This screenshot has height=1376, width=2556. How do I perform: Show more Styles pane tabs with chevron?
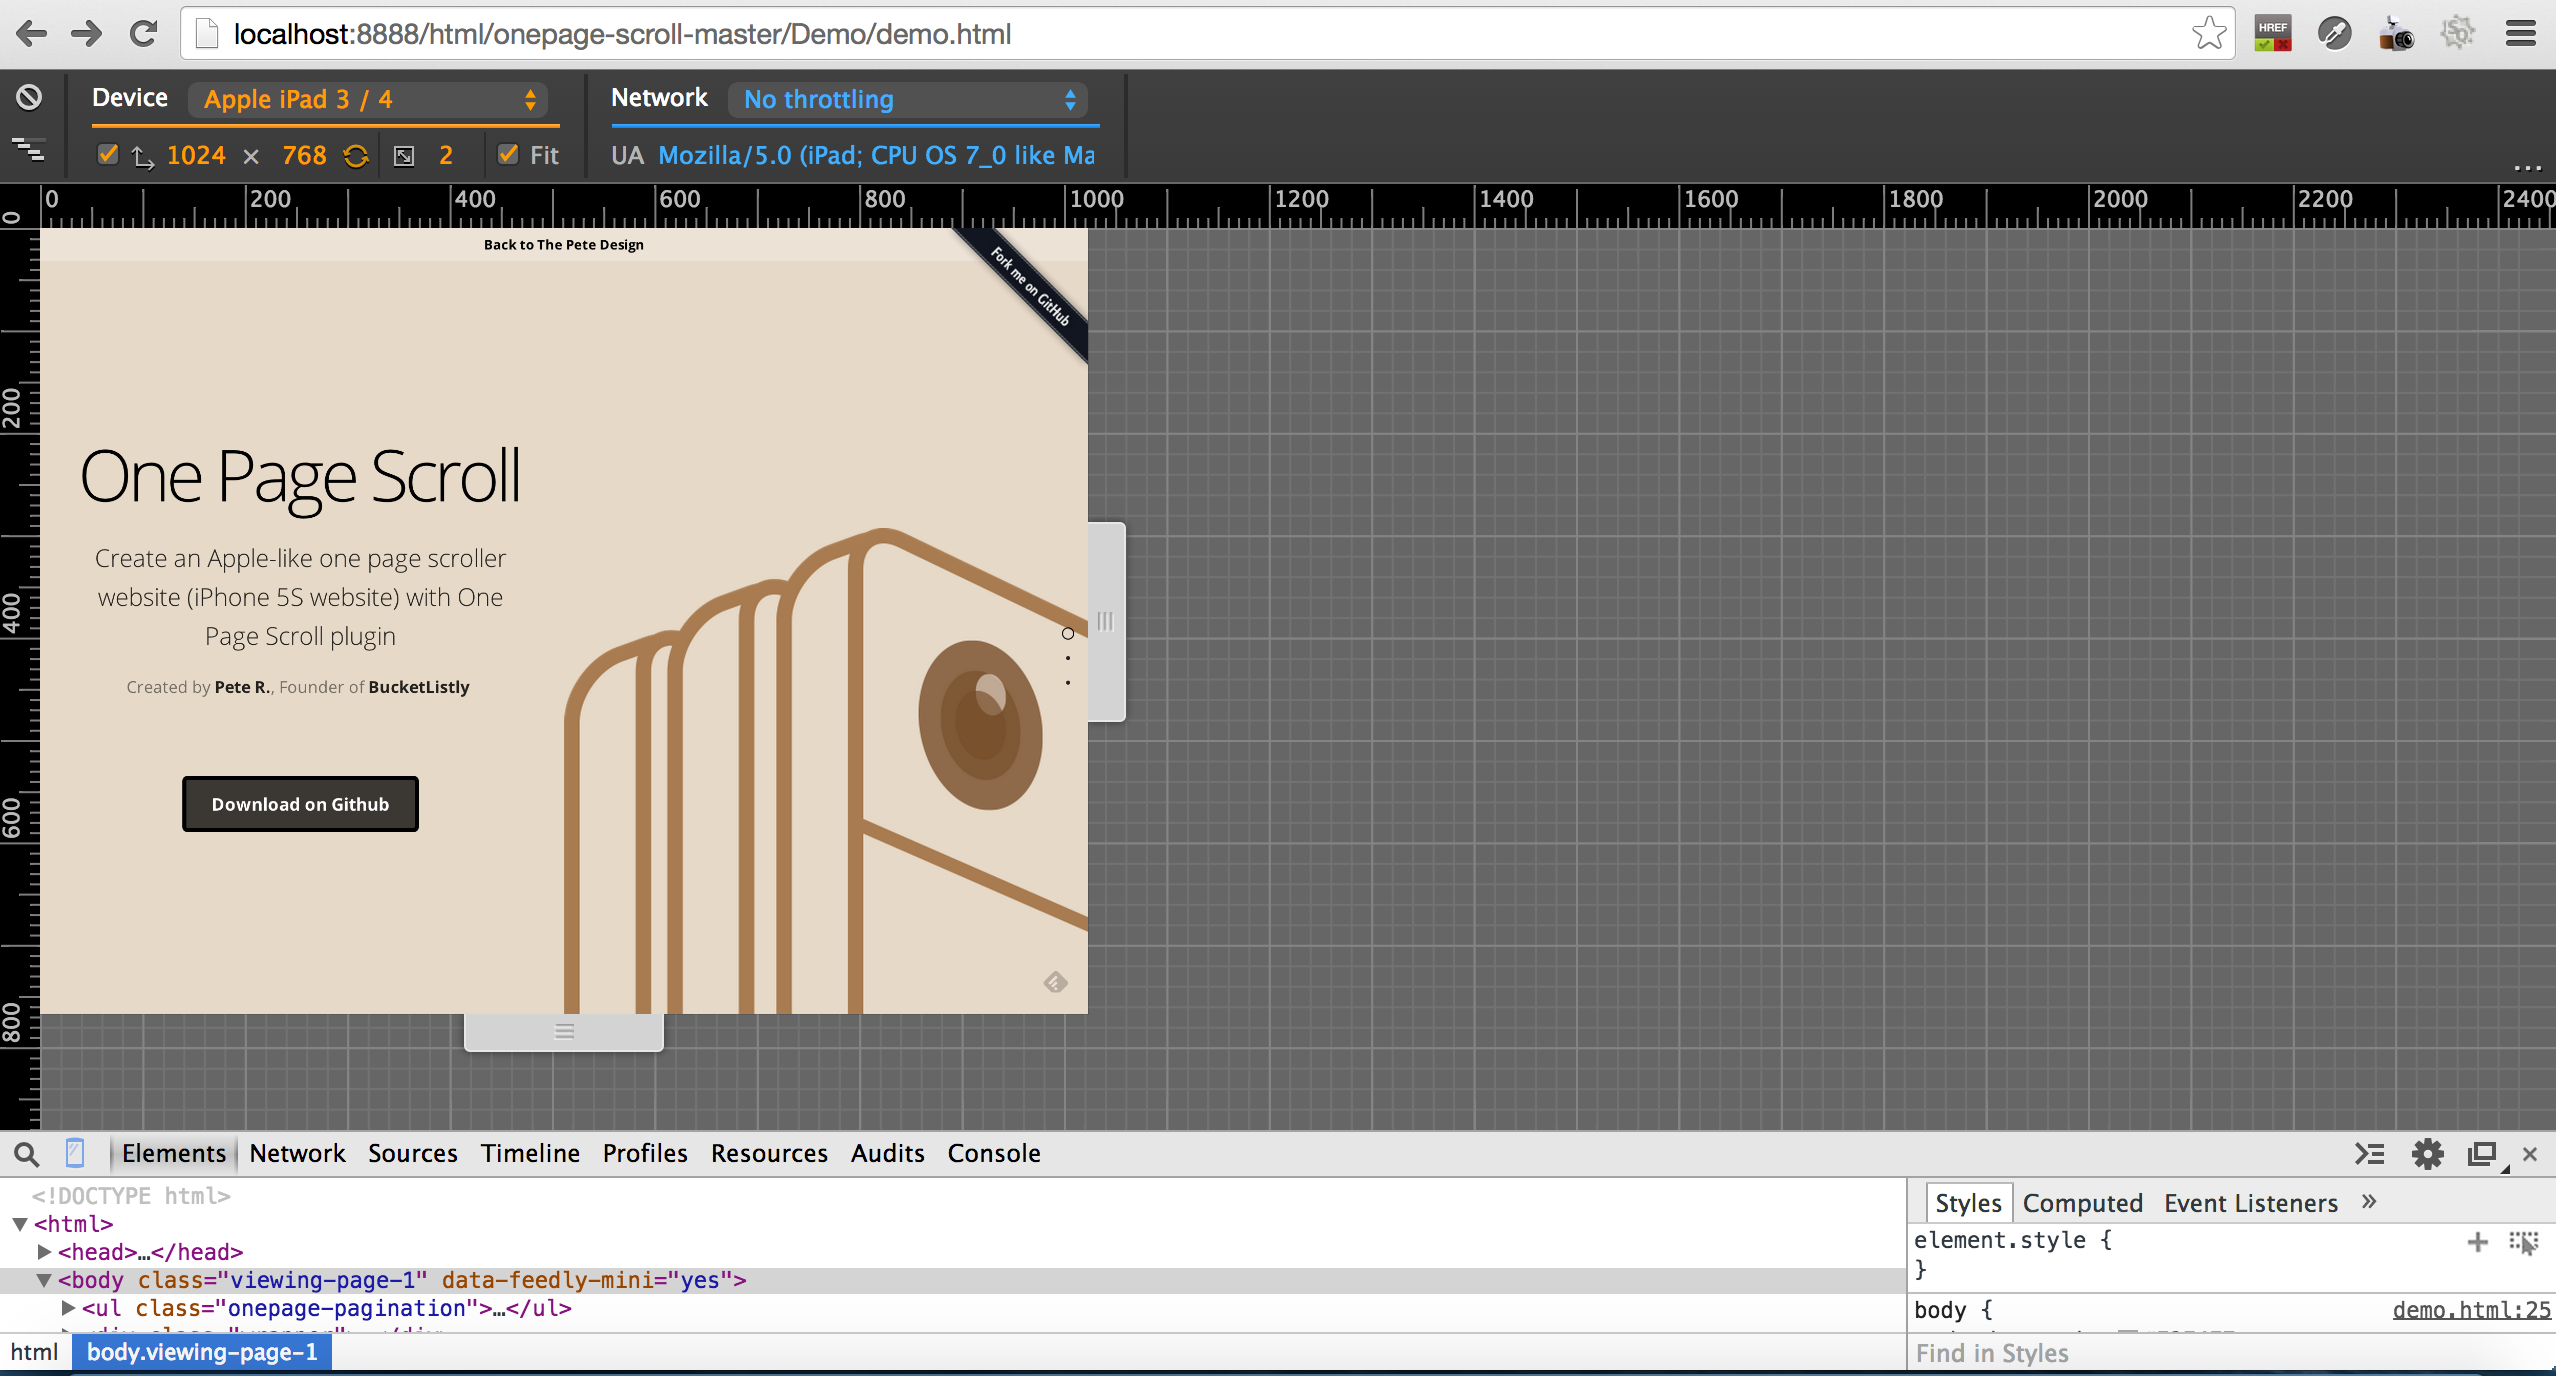coord(2368,1202)
